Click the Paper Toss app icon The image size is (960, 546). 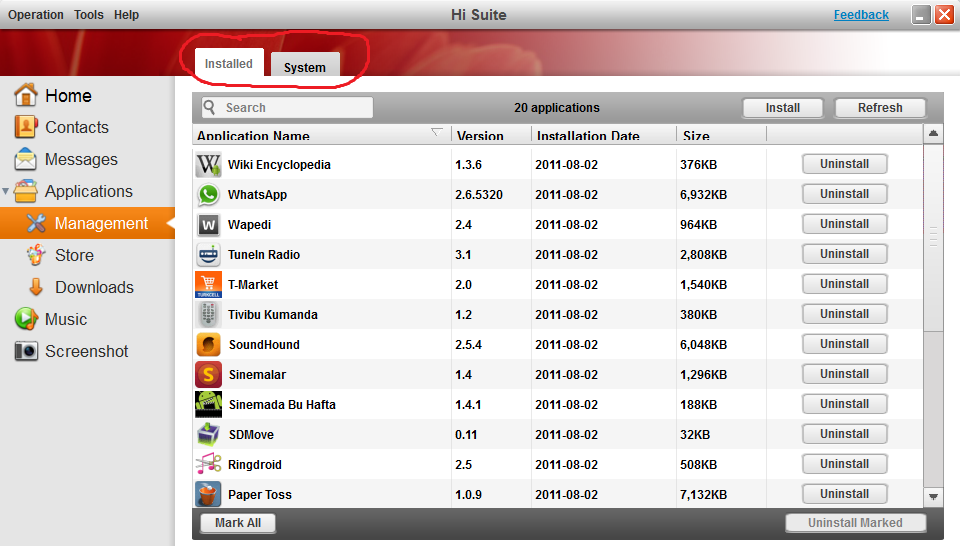[208, 494]
